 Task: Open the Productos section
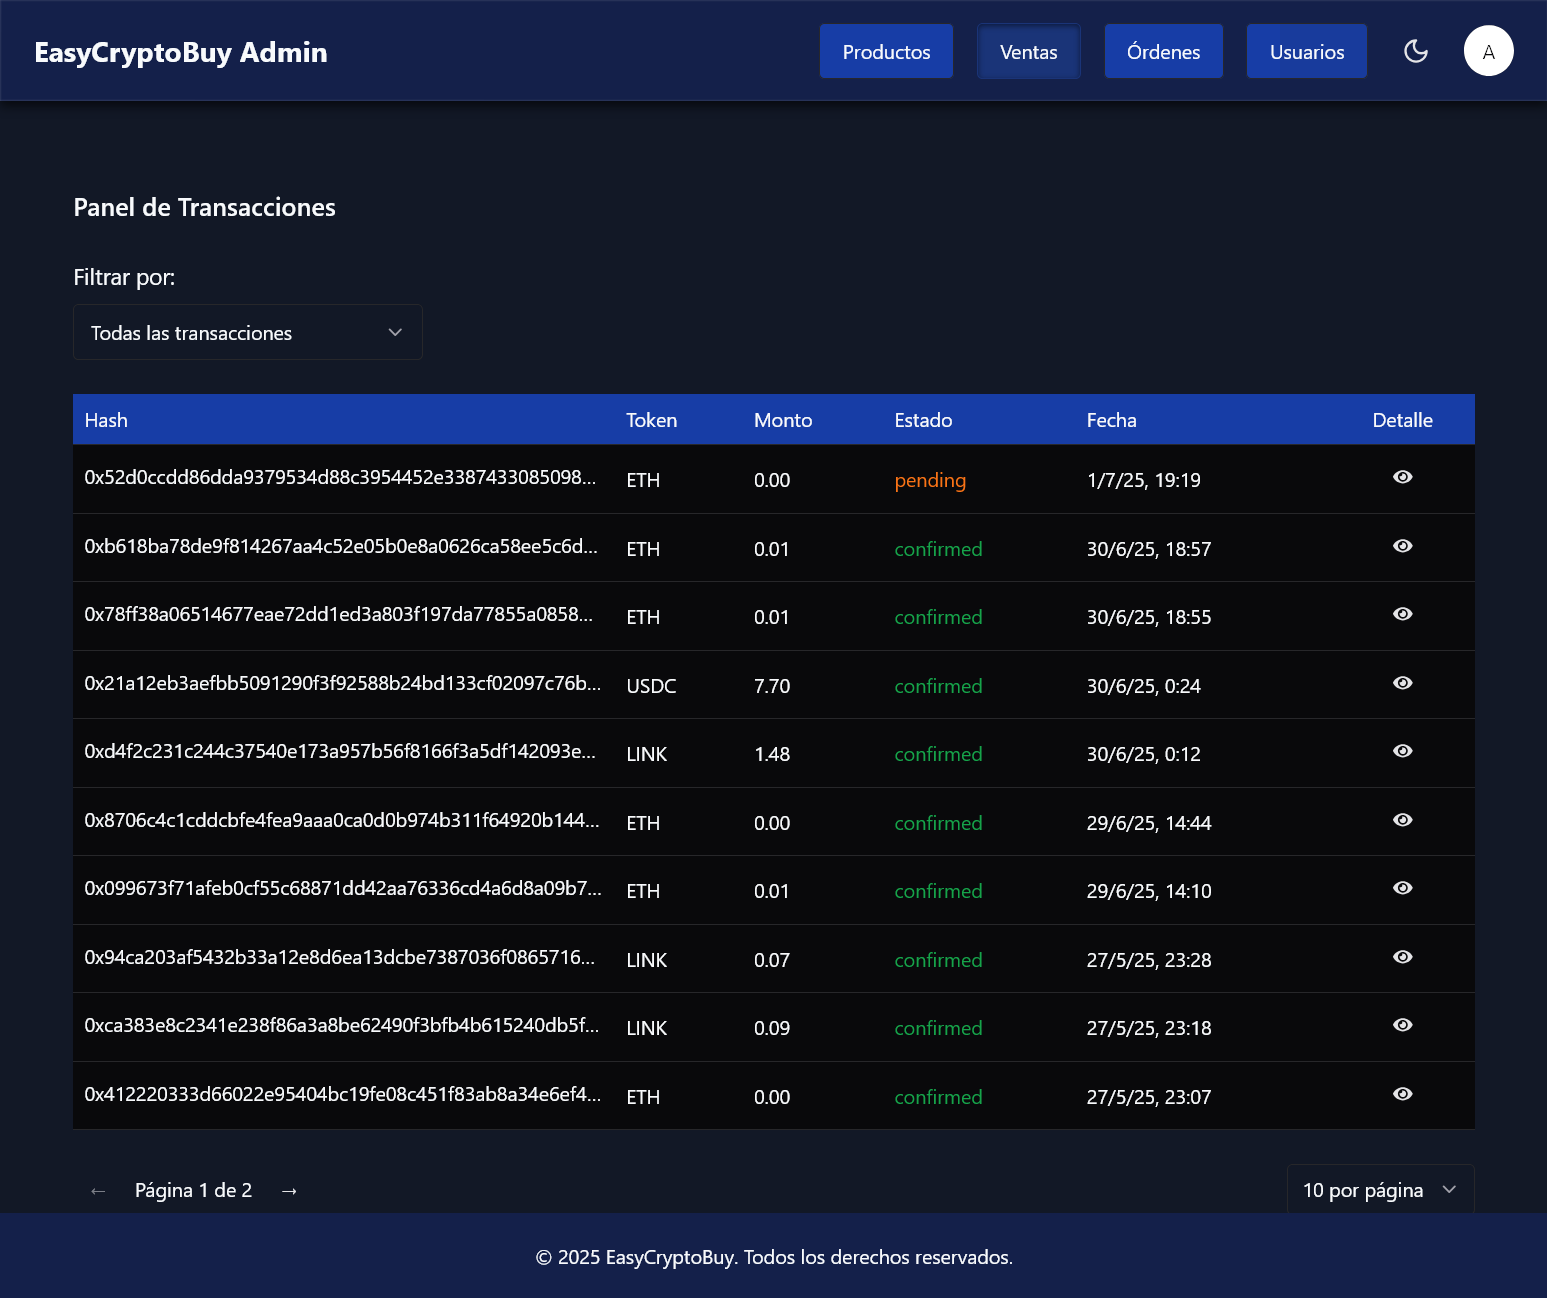click(886, 51)
